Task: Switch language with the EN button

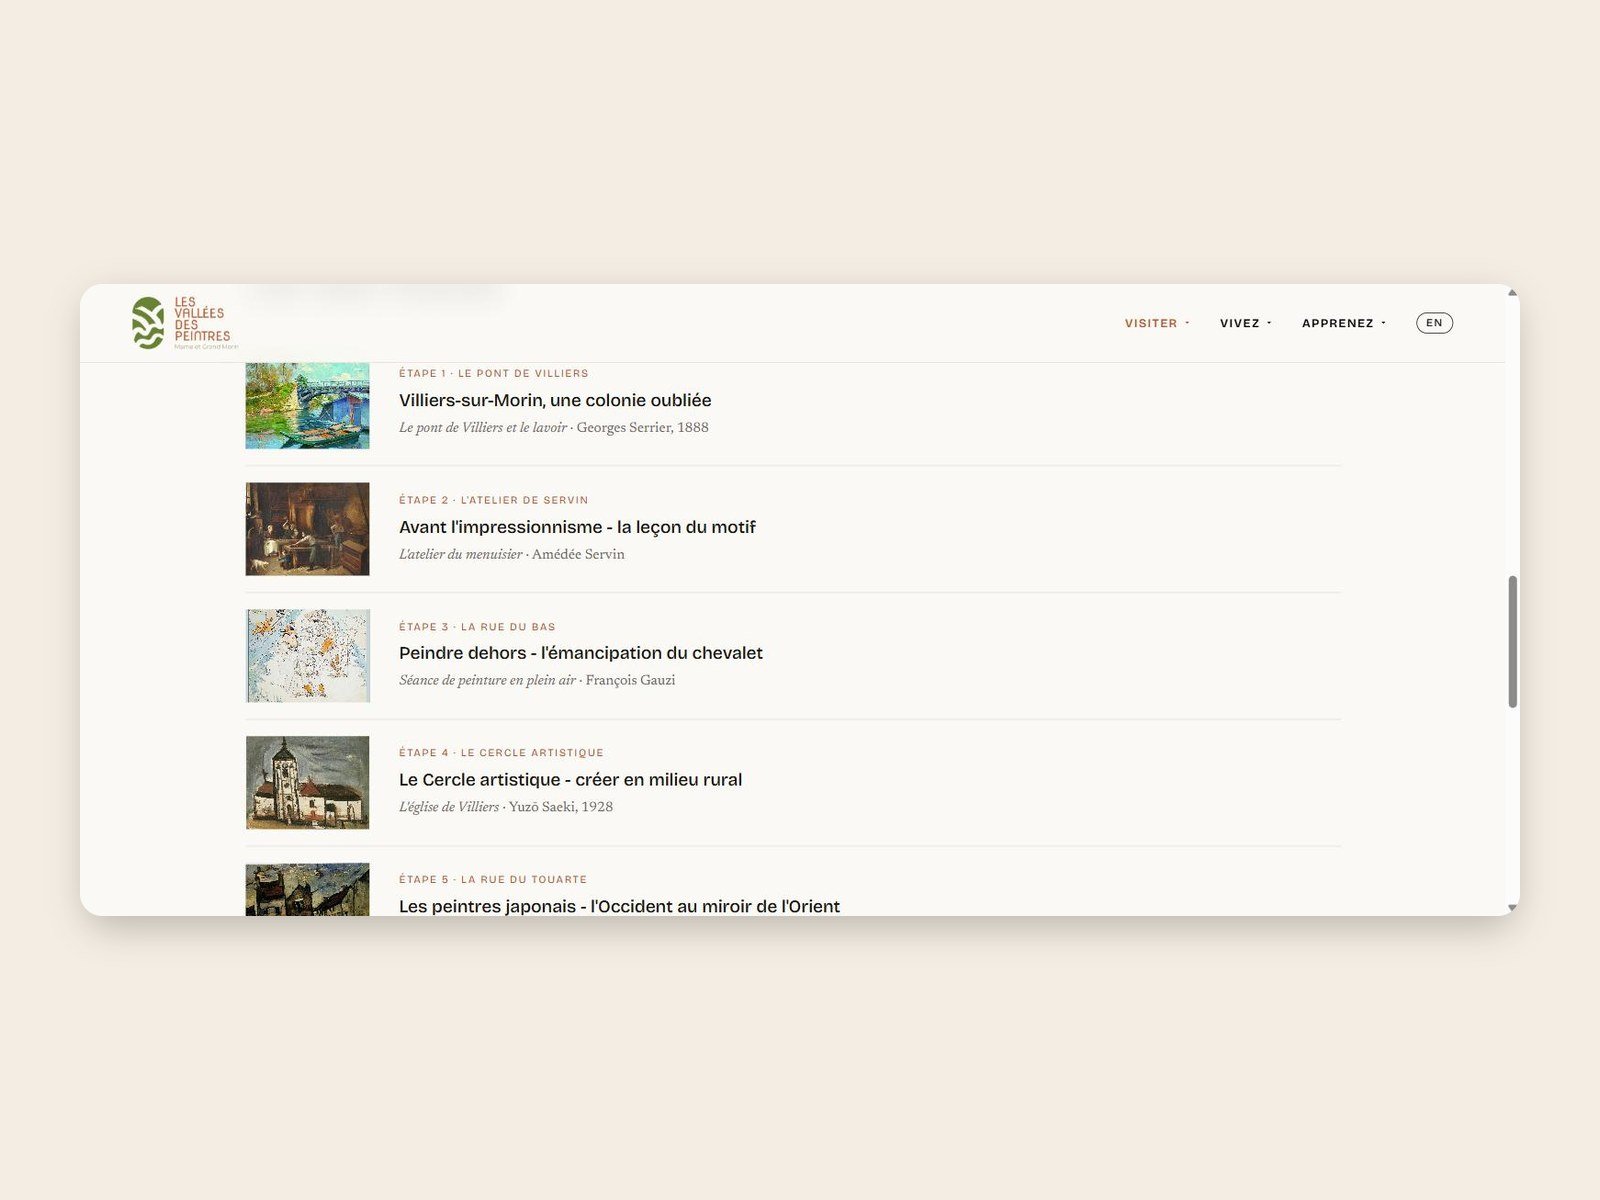Action: click(1434, 323)
